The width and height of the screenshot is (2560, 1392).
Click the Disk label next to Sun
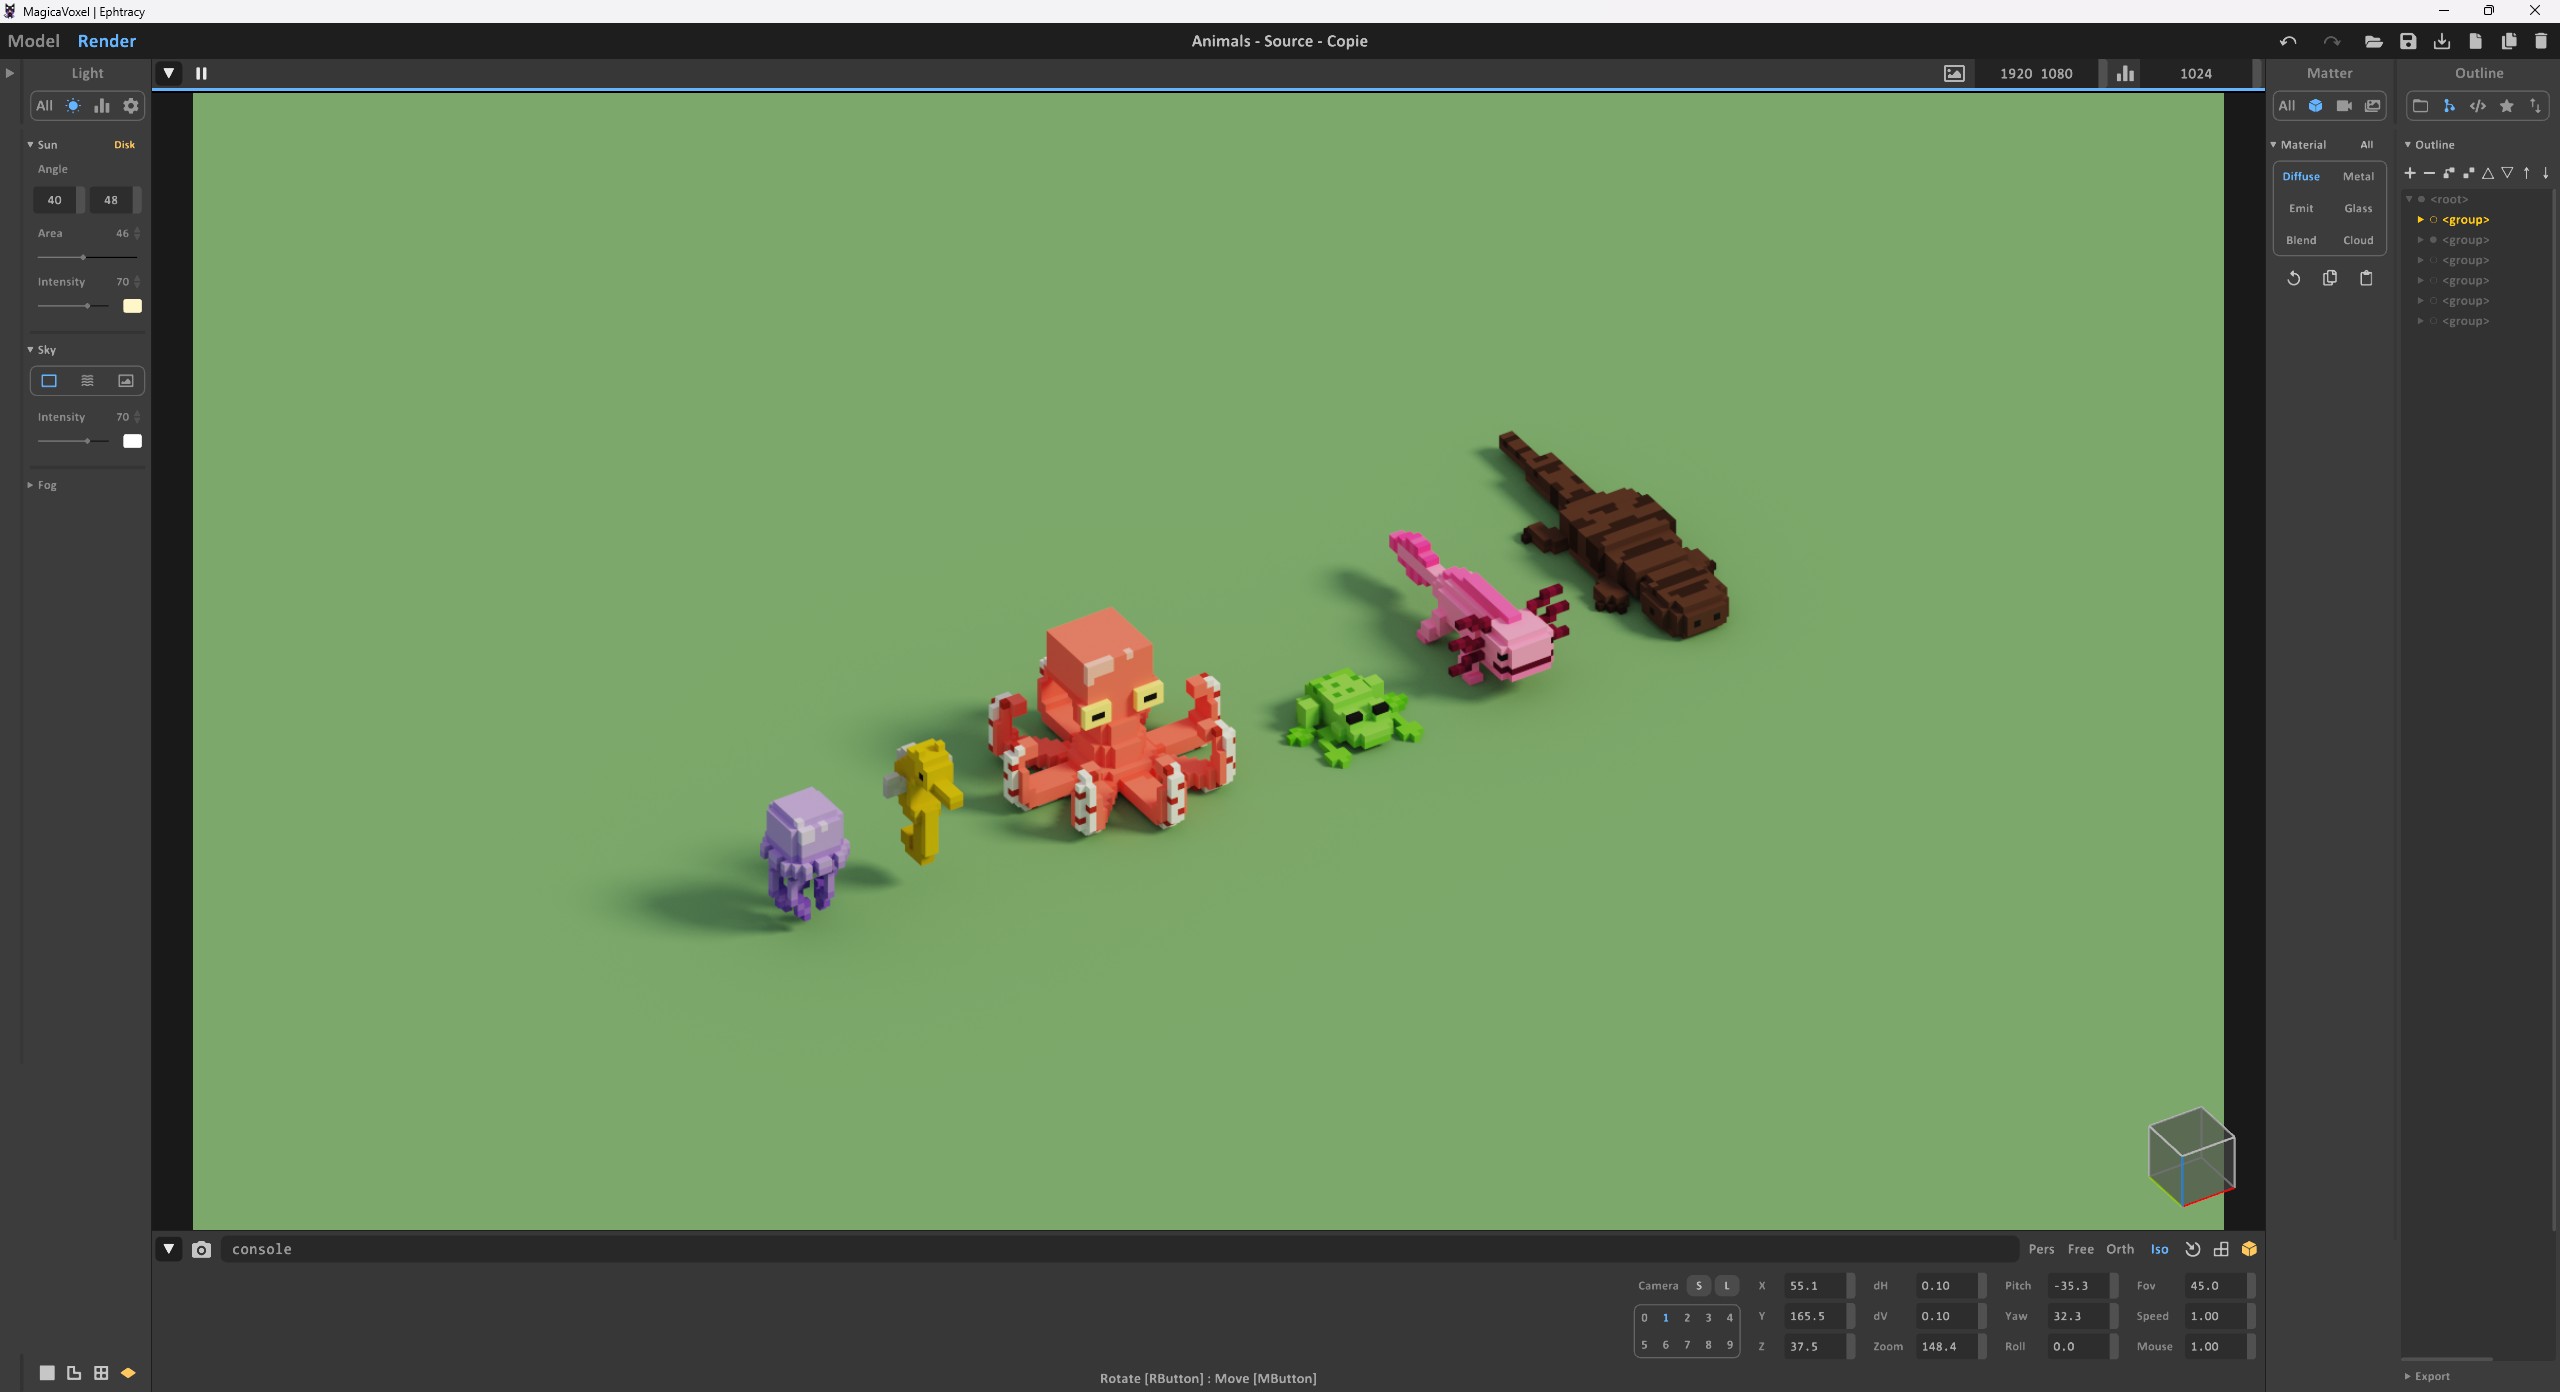[124, 145]
